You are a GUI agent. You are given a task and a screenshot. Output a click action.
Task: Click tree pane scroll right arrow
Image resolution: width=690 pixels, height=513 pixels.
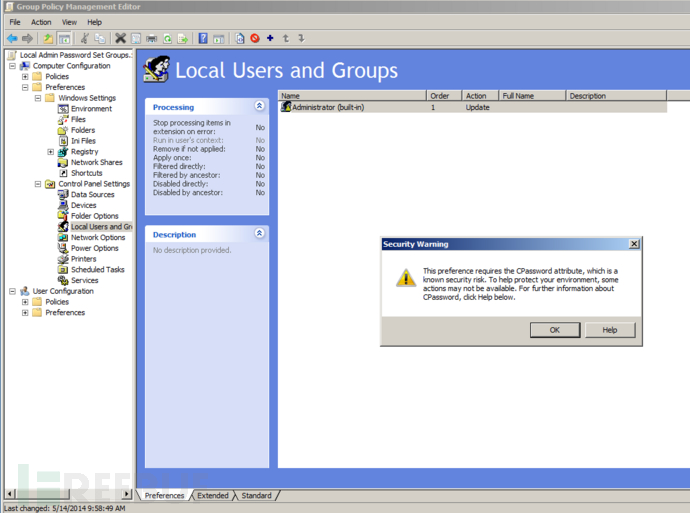point(127,494)
